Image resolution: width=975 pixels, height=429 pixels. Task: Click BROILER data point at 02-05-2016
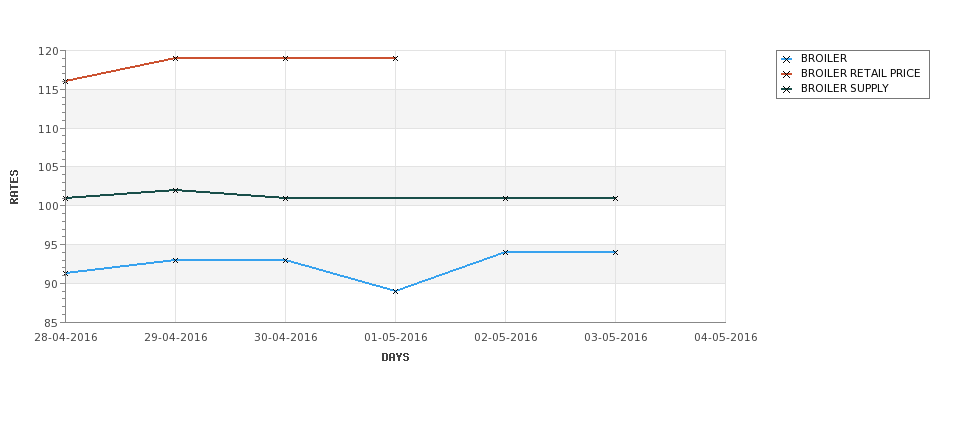(506, 252)
